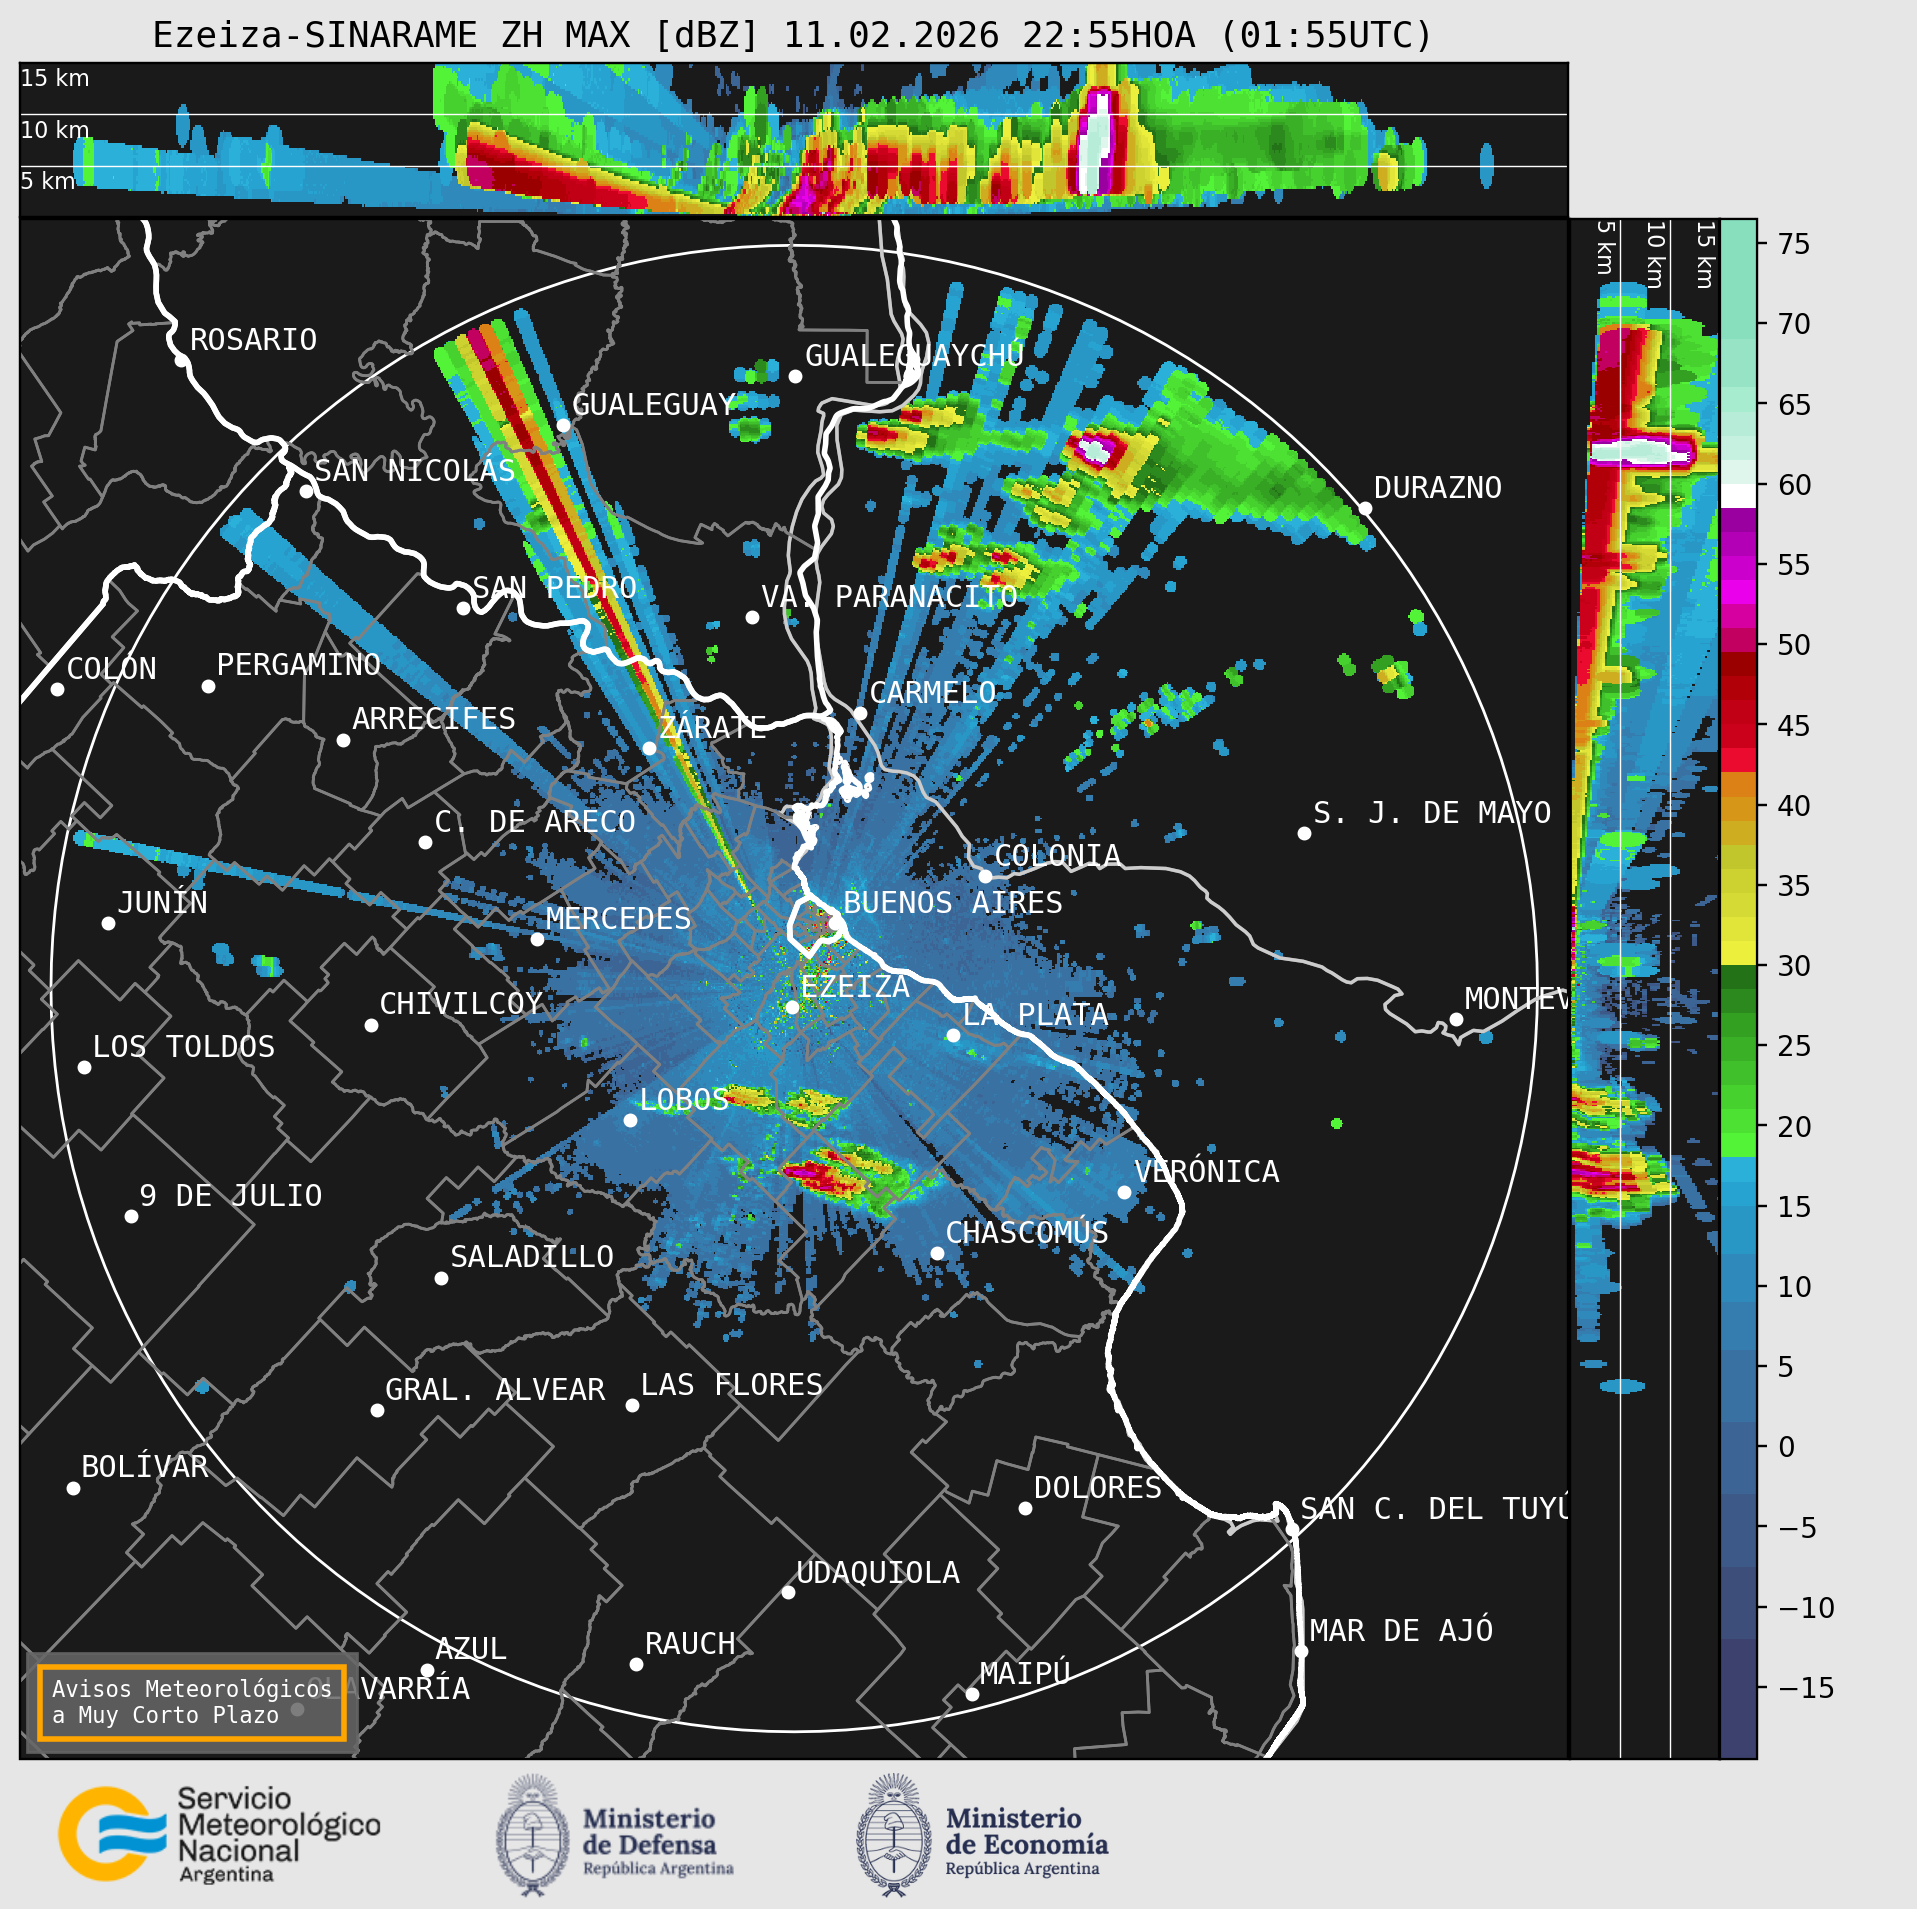
Task: Click the 9 DE JULIO label
Action: click(231, 1196)
